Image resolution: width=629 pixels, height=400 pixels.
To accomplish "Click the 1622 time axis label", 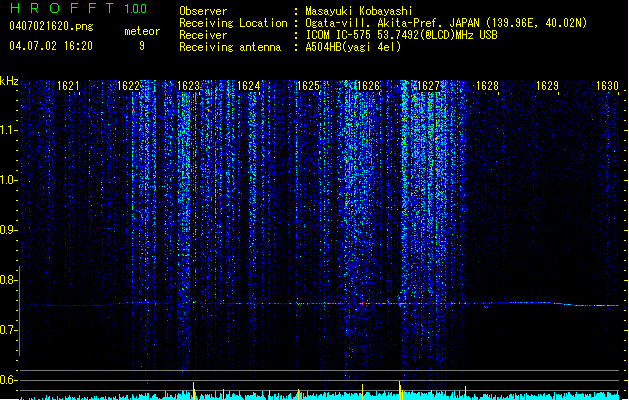I will coord(128,86).
